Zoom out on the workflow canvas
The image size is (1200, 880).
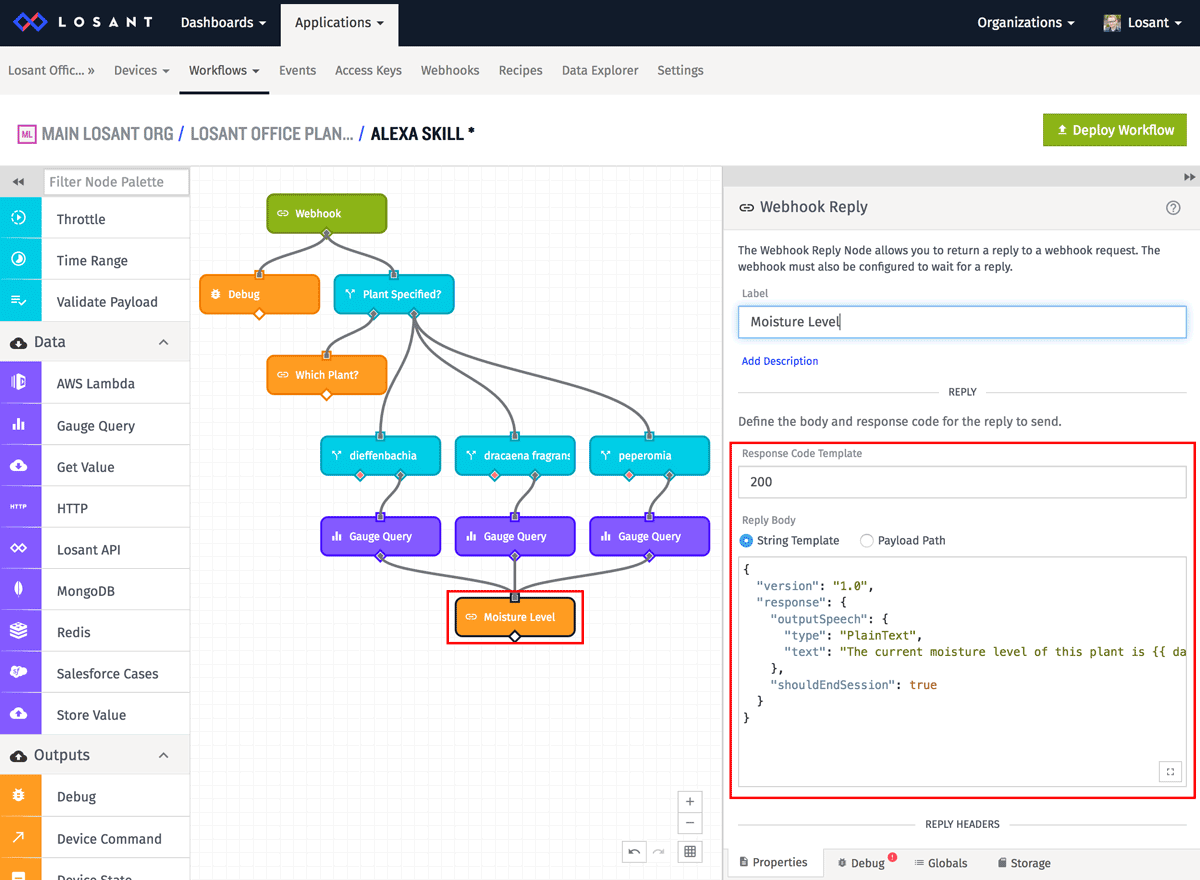click(x=689, y=824)
